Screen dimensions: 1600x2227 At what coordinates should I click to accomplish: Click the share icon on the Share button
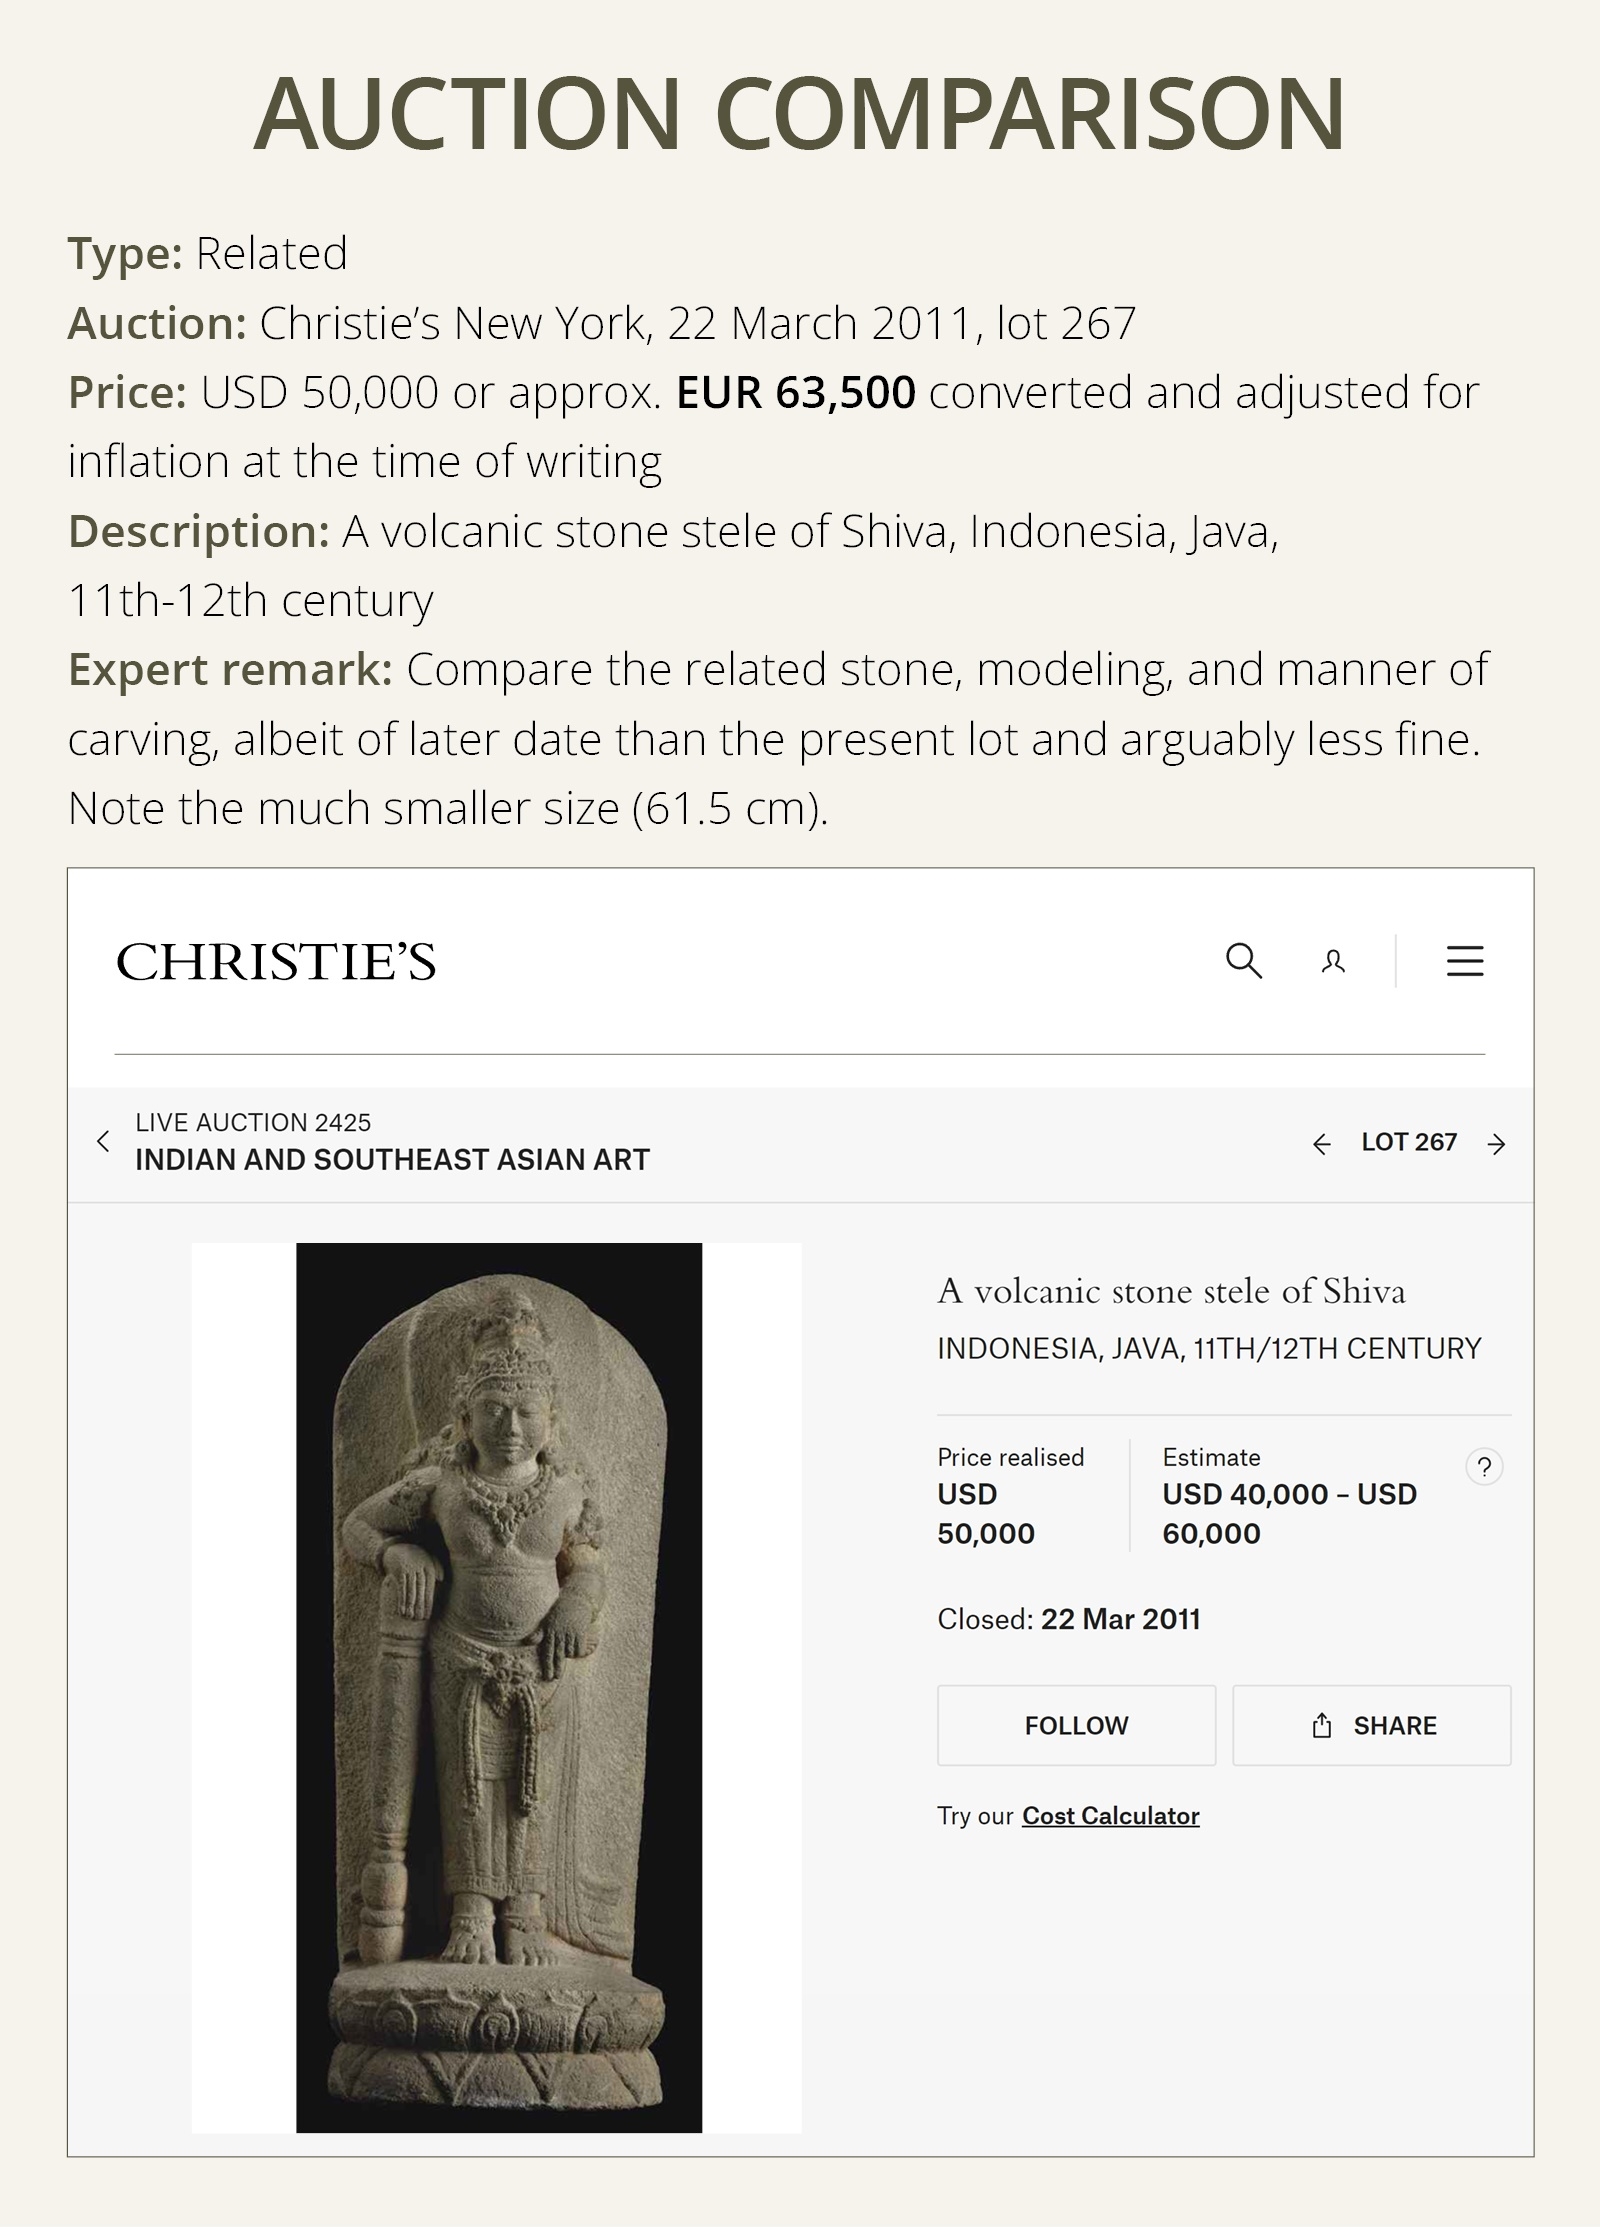click(x=1321, y=1725)
